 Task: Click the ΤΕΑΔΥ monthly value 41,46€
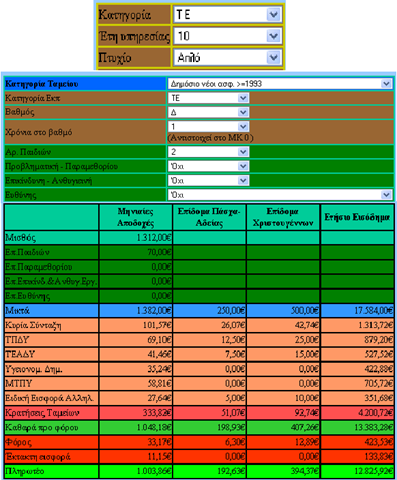tap(159, 354)
